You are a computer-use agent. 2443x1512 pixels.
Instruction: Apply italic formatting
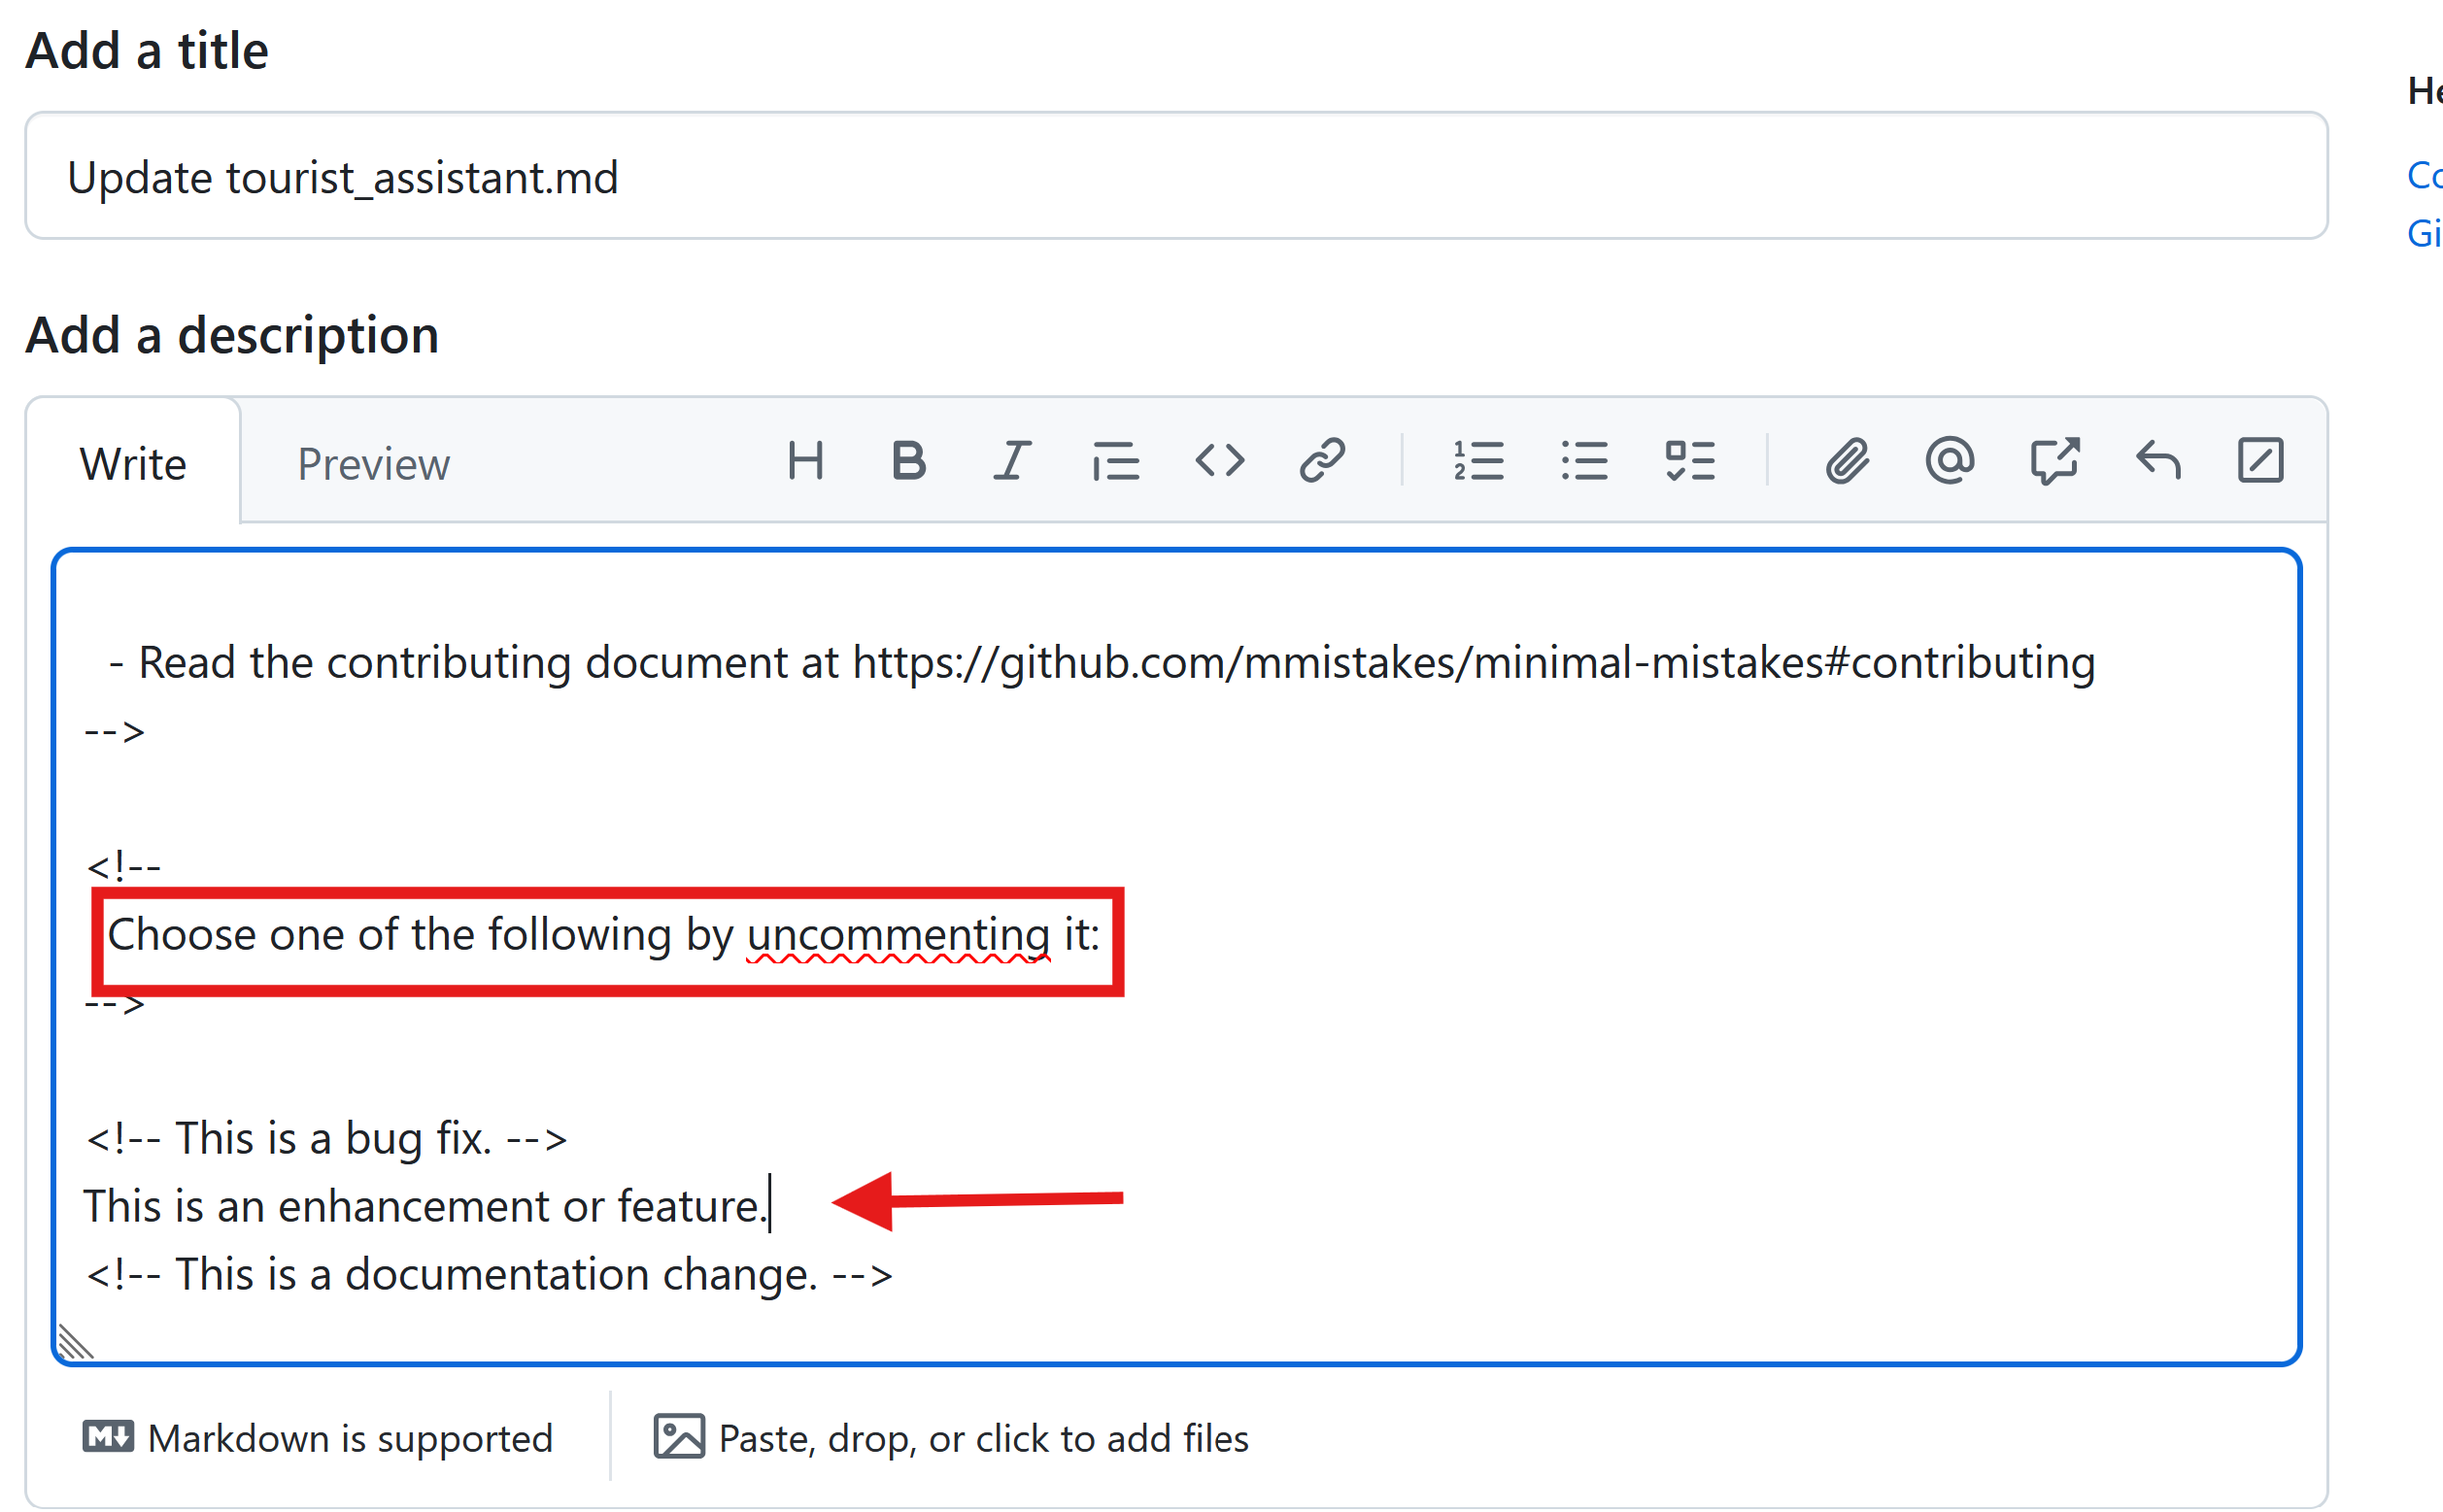1012,462
